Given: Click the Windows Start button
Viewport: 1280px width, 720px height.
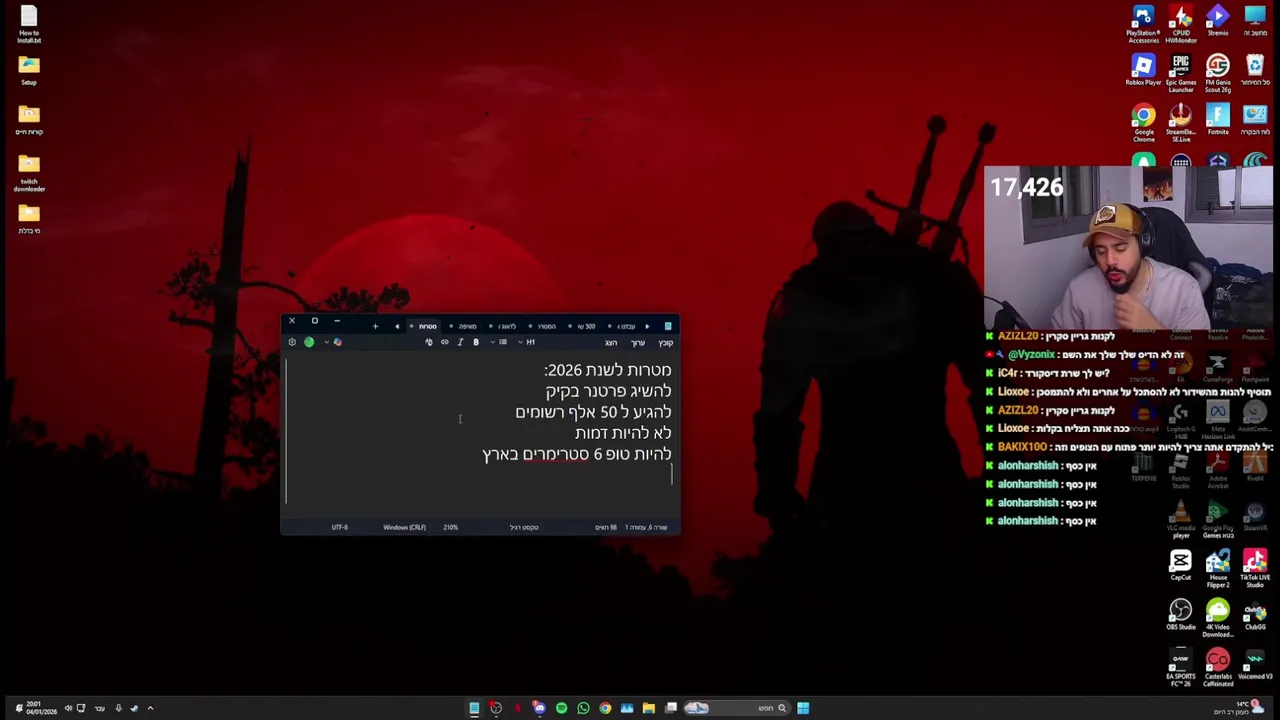Looking at the screenshot, I should pos(803,708).
